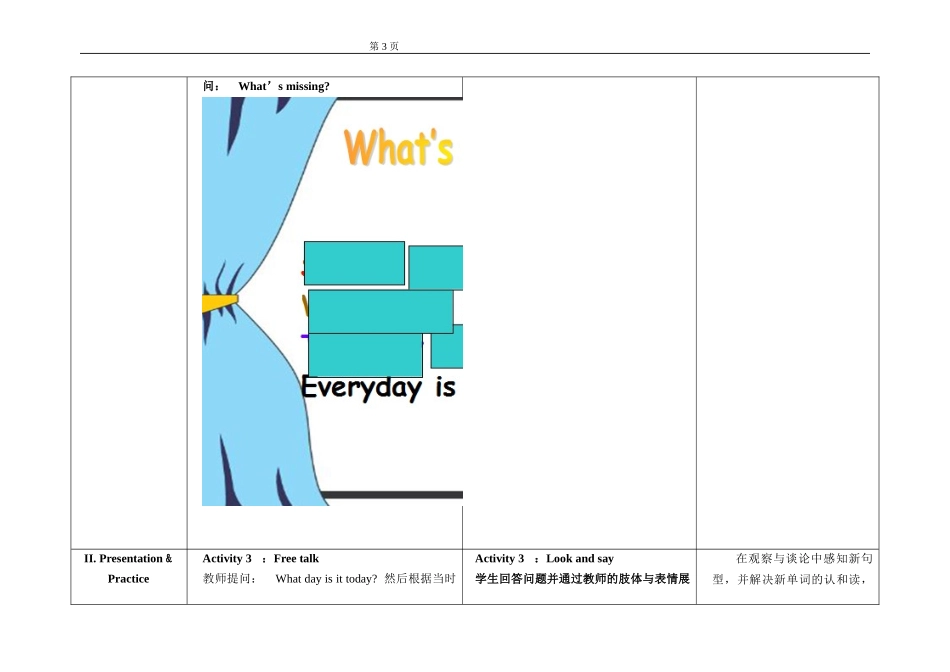This screenshot has width=950, height=672.
Task: Click the 'Activity 3: Look and say' heading
Action: click(544, 558)
